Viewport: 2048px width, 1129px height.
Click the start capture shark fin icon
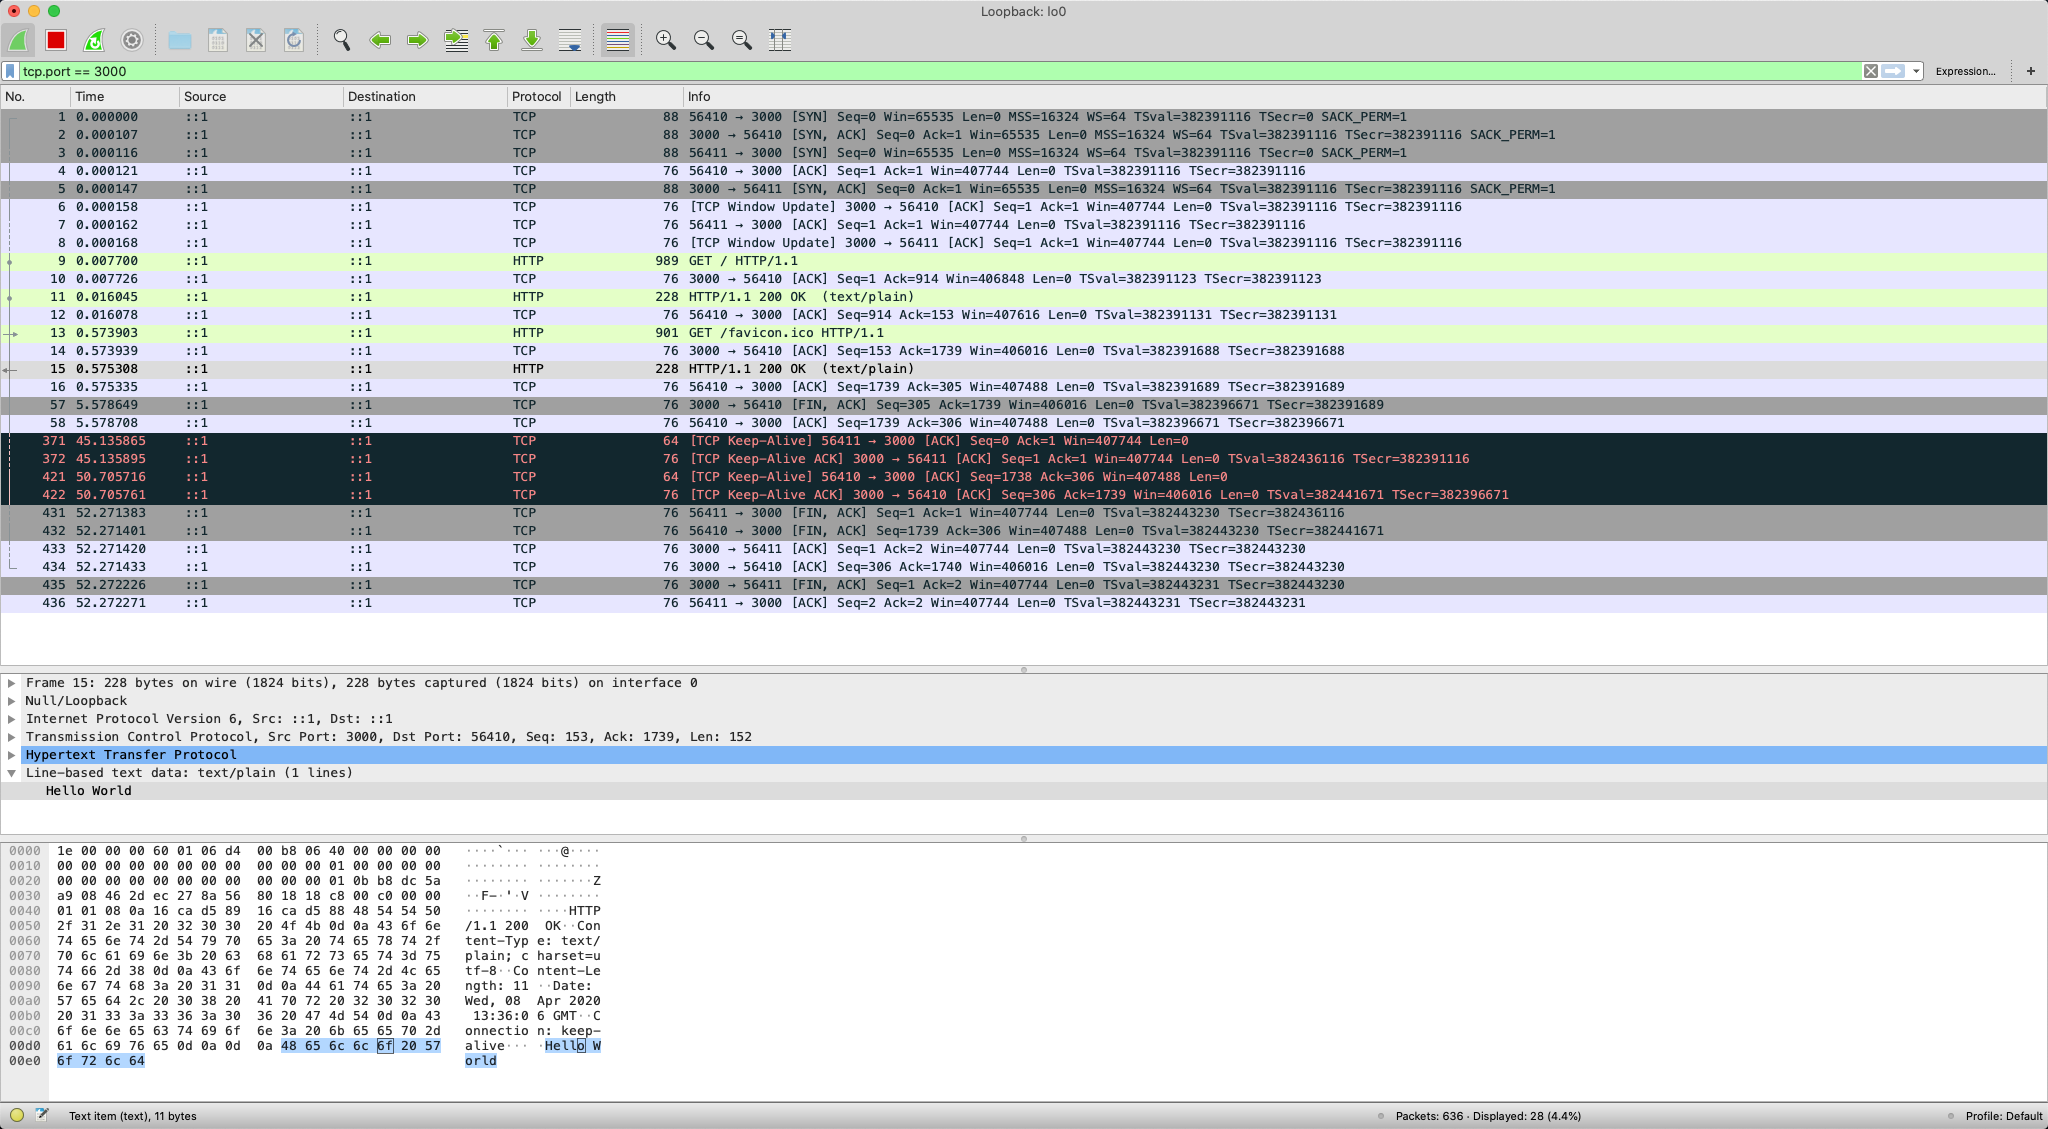18,40
